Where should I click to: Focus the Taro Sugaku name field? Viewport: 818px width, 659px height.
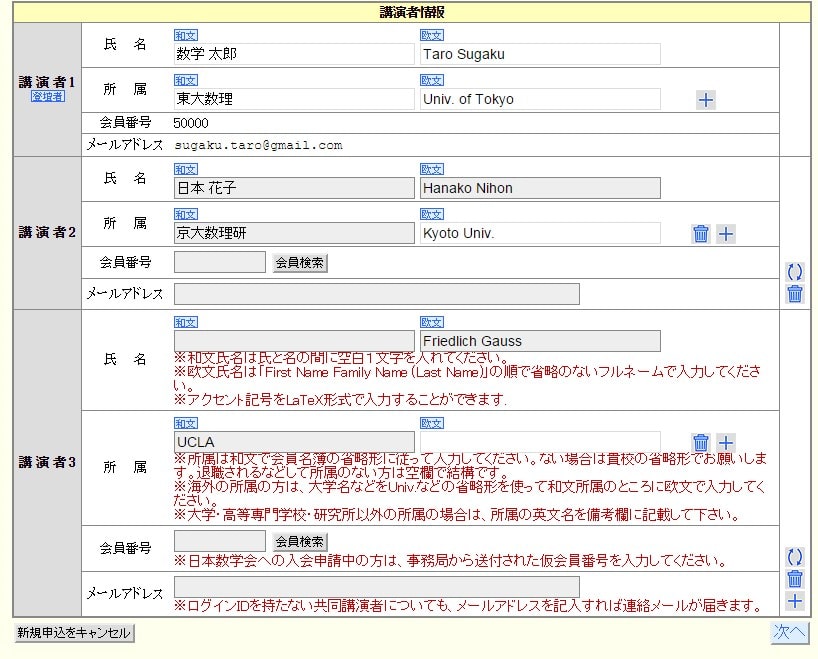tap(540, 54)
